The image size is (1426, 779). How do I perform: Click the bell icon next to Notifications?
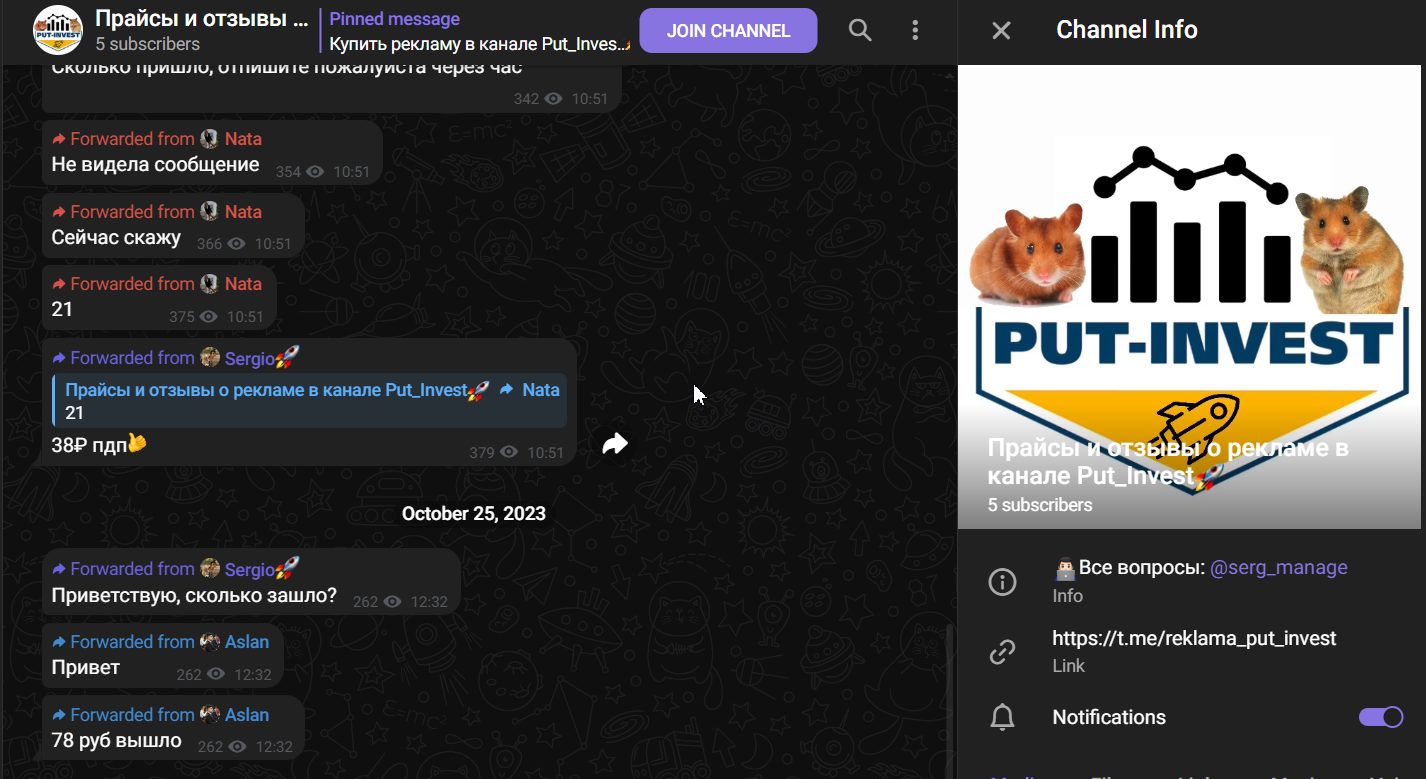click(1002, 717)
